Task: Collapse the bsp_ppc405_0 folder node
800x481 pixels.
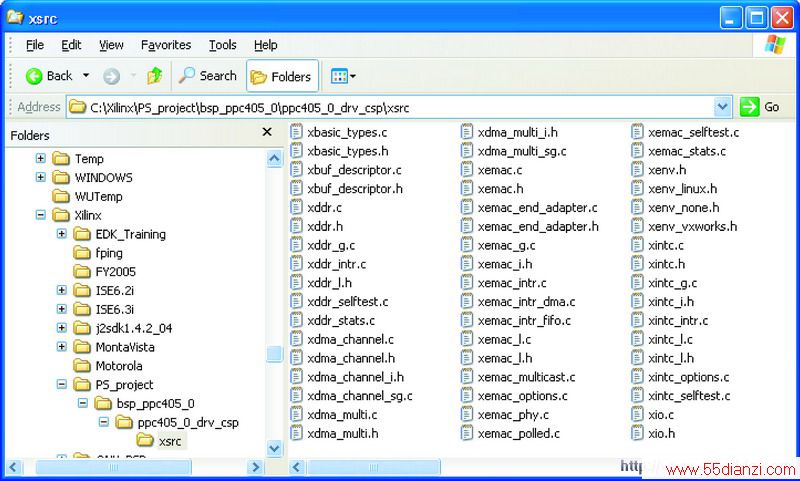Action: (82, 403)
